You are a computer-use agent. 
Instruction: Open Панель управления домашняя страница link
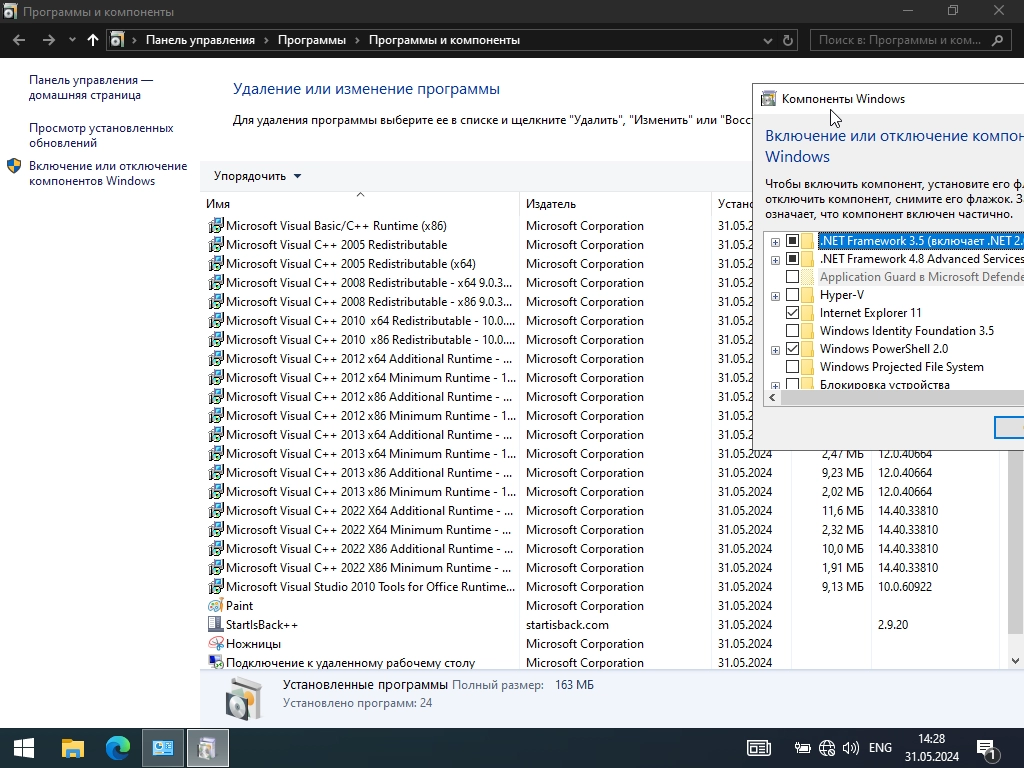tap(91, 88)
